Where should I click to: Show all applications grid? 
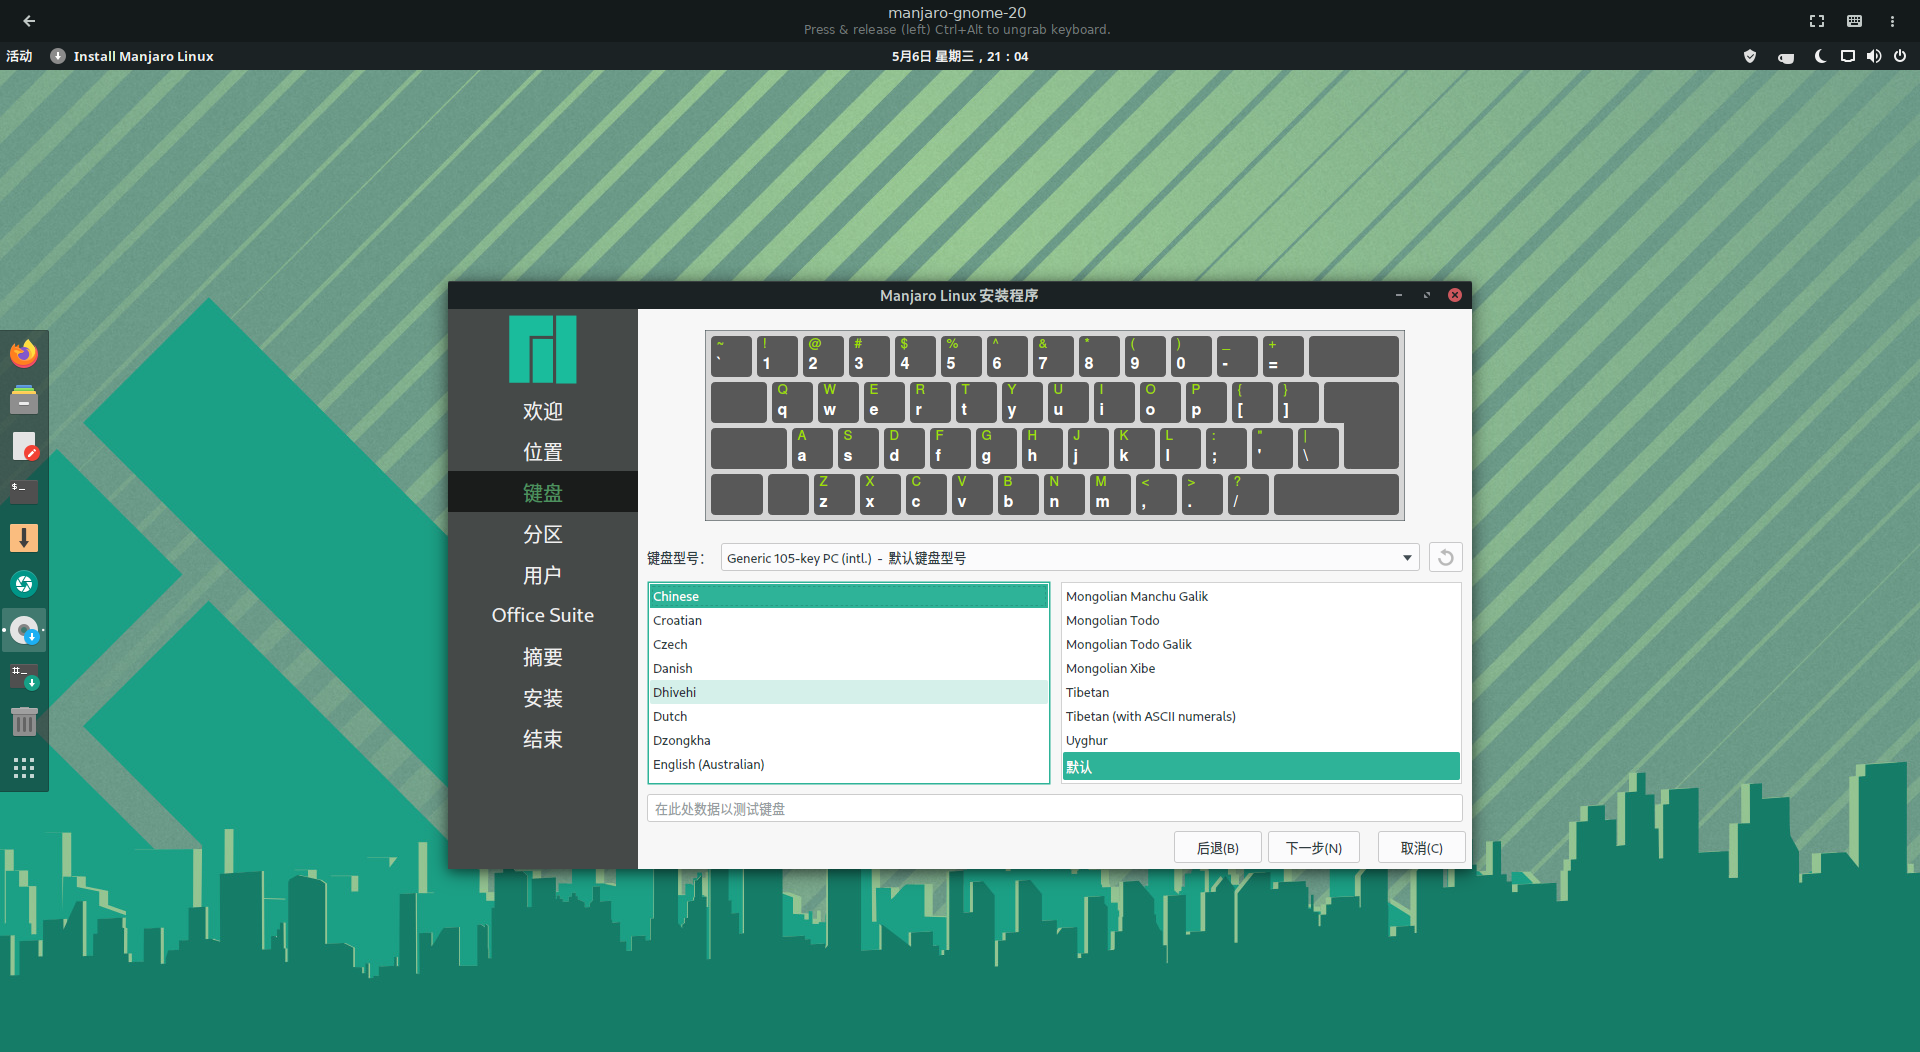[24, 768]
